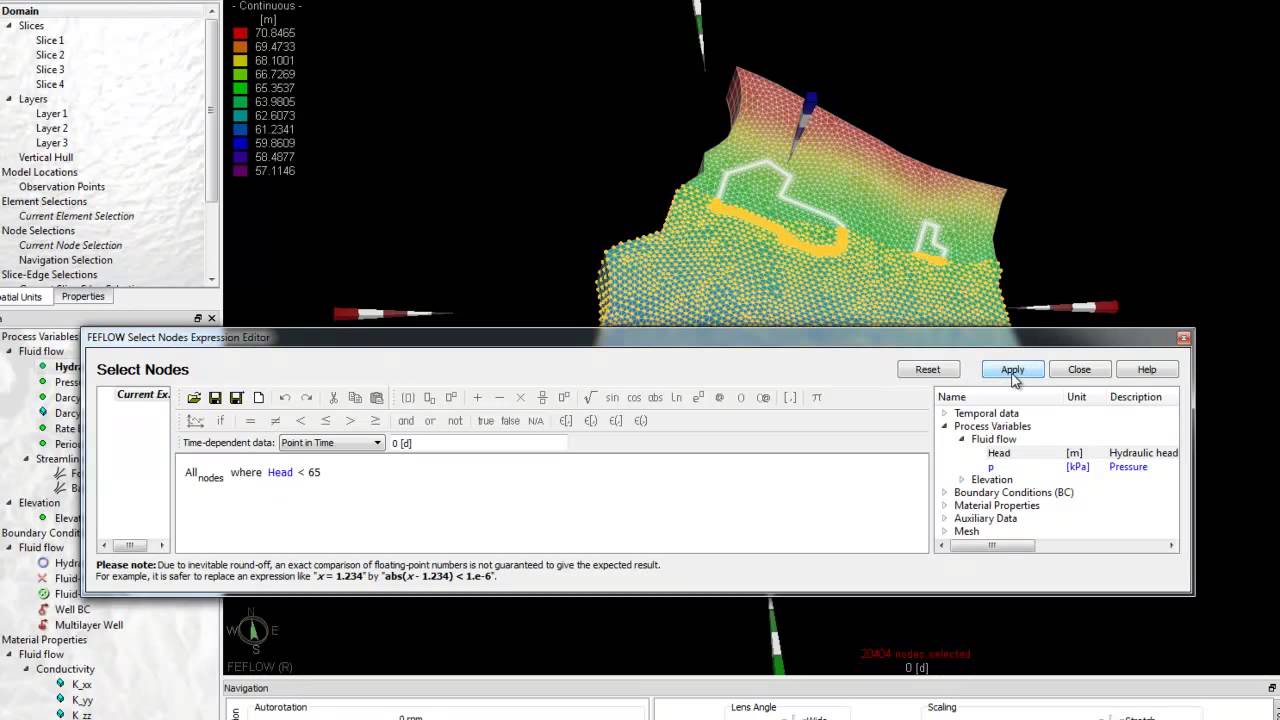The height and width of the screenshot is (720, 1280).
Task: Insert the sin function
Action: click(x=612, y=398)
